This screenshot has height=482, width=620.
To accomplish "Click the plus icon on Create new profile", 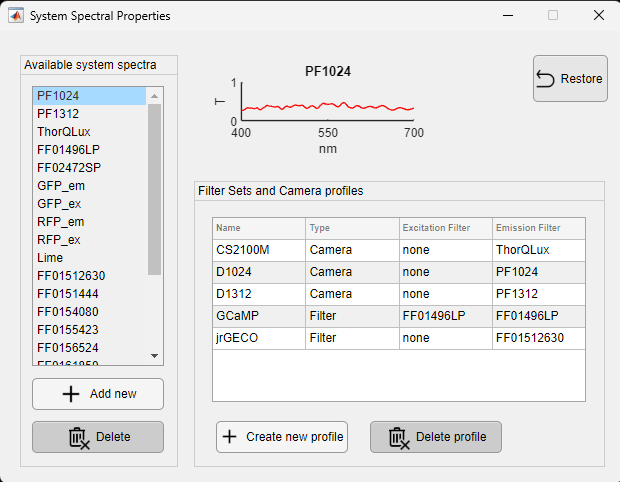I will [229, 437].
